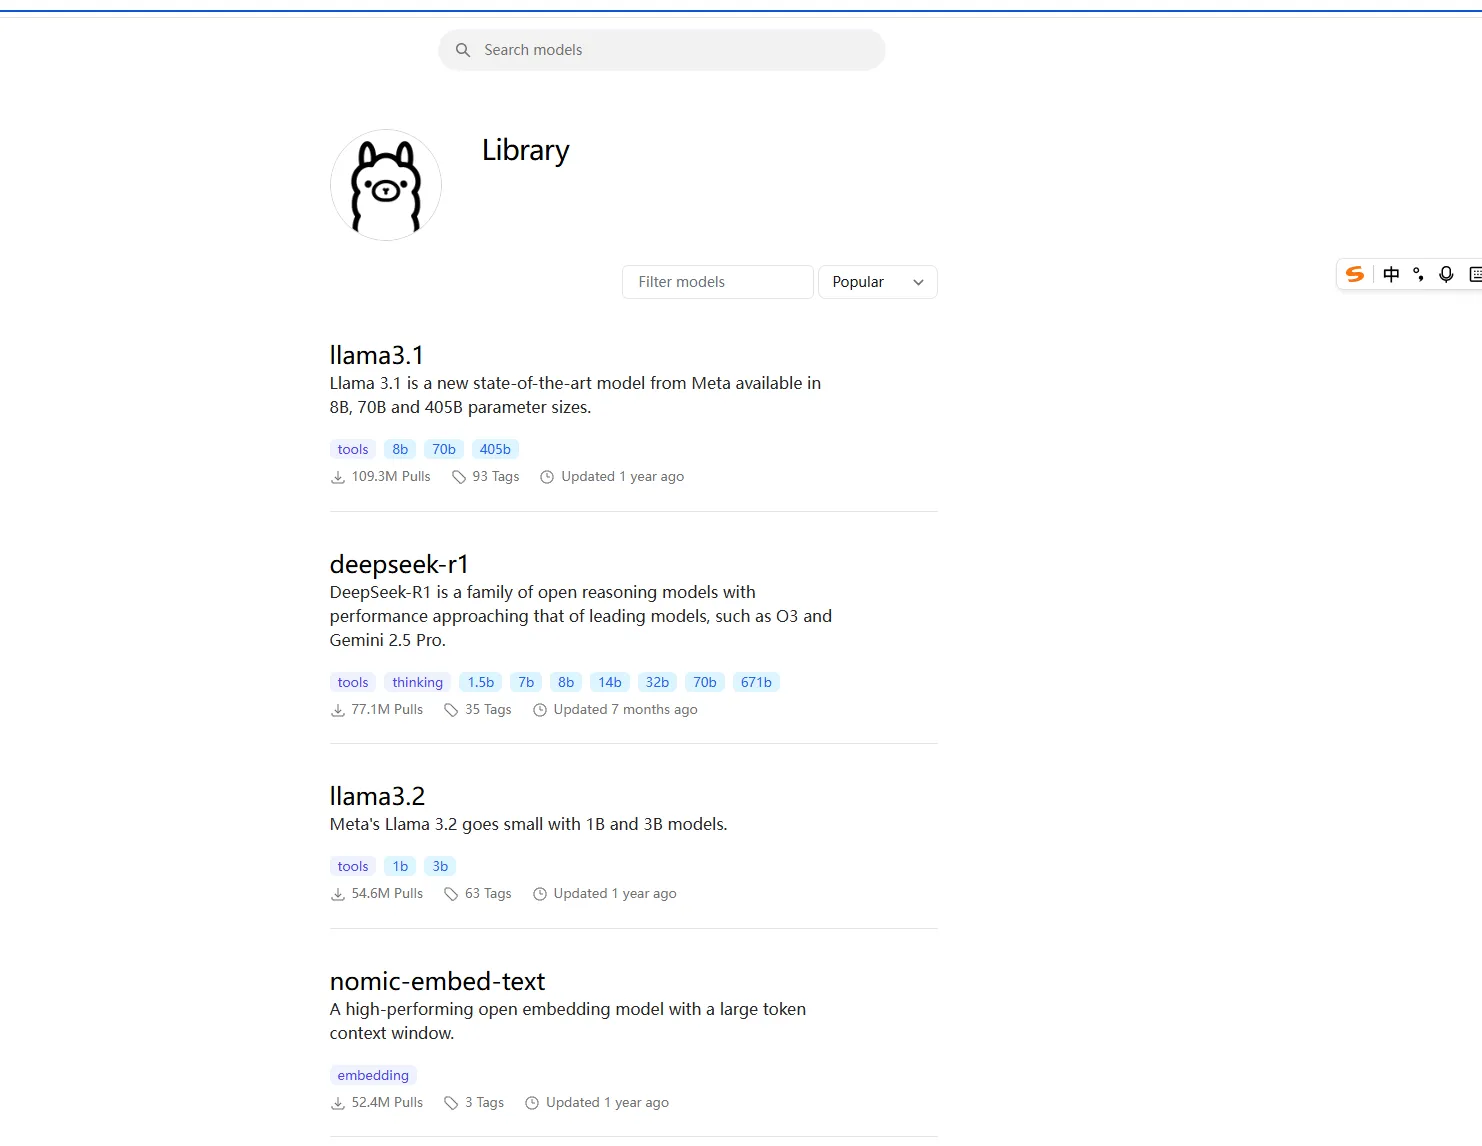Click the 109.3M Pulls text

coord(391,477)
